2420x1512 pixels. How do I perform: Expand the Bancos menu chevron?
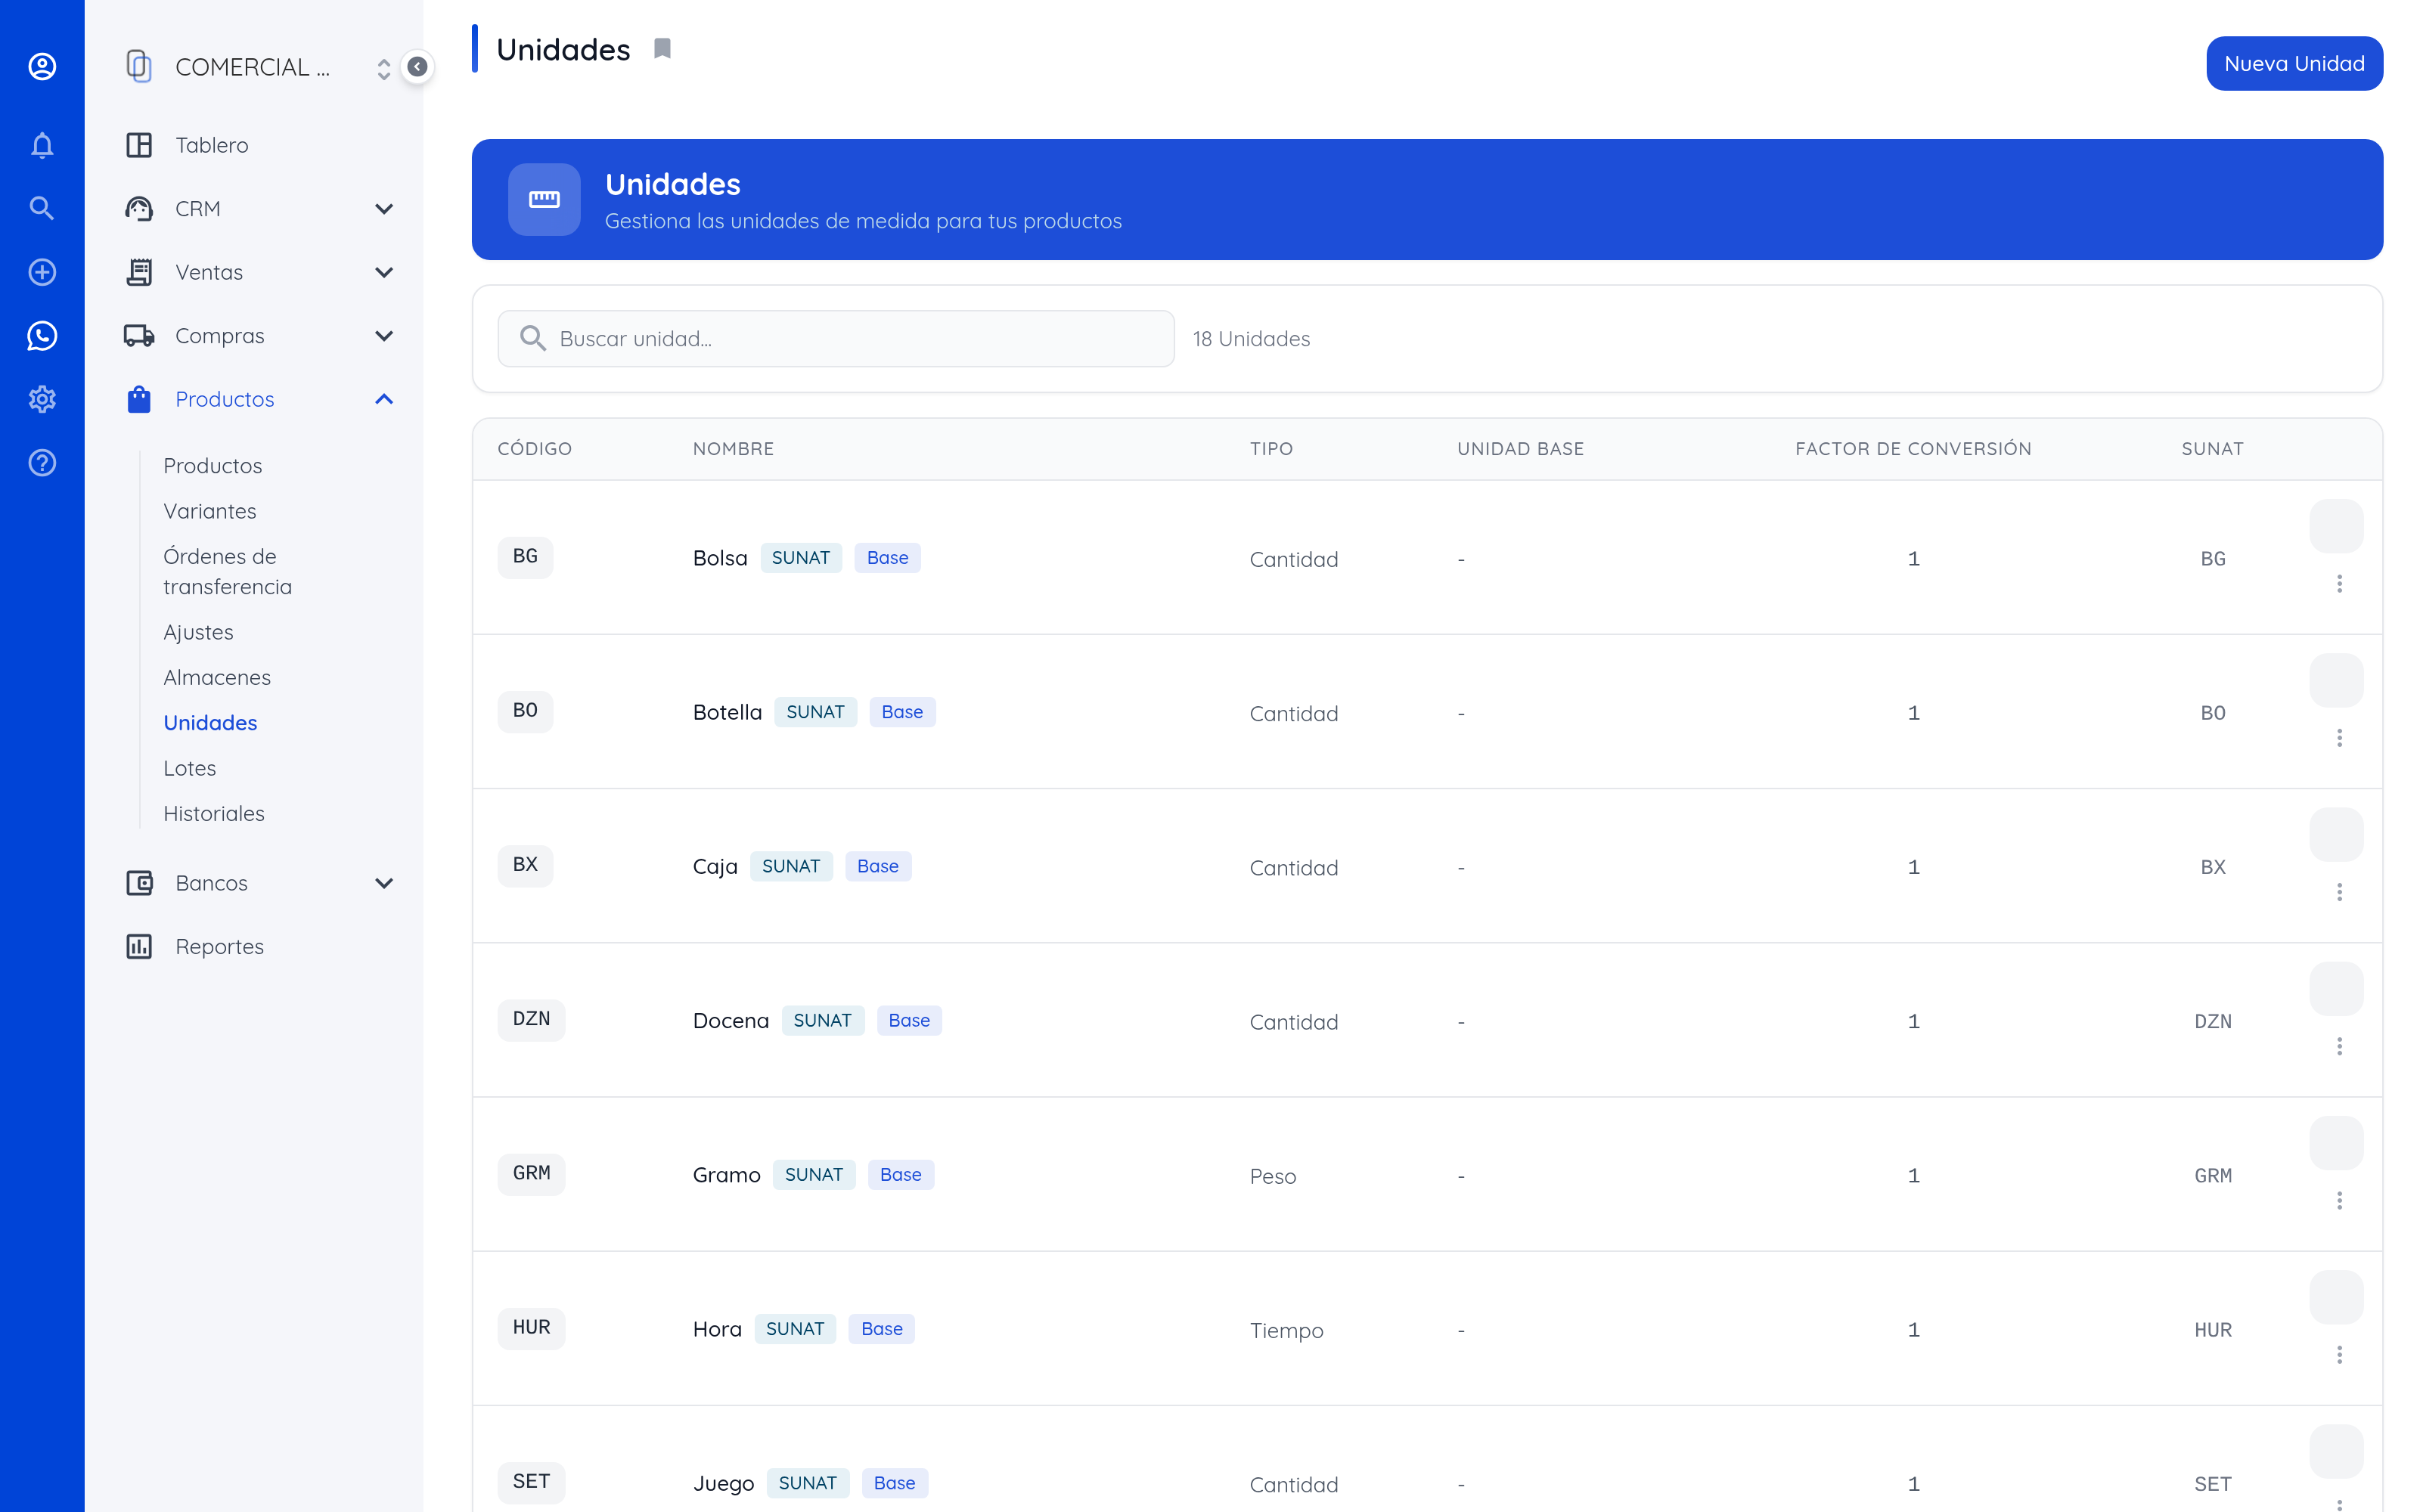tap(384, 883)
